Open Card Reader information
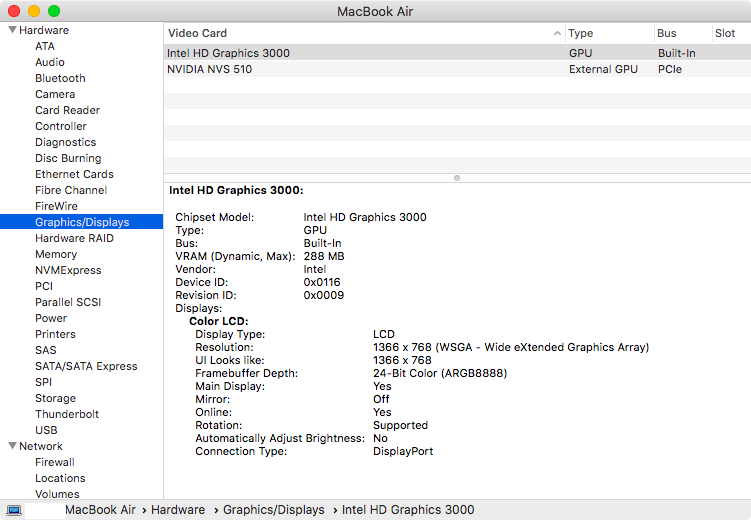 [x=68, y=110]
